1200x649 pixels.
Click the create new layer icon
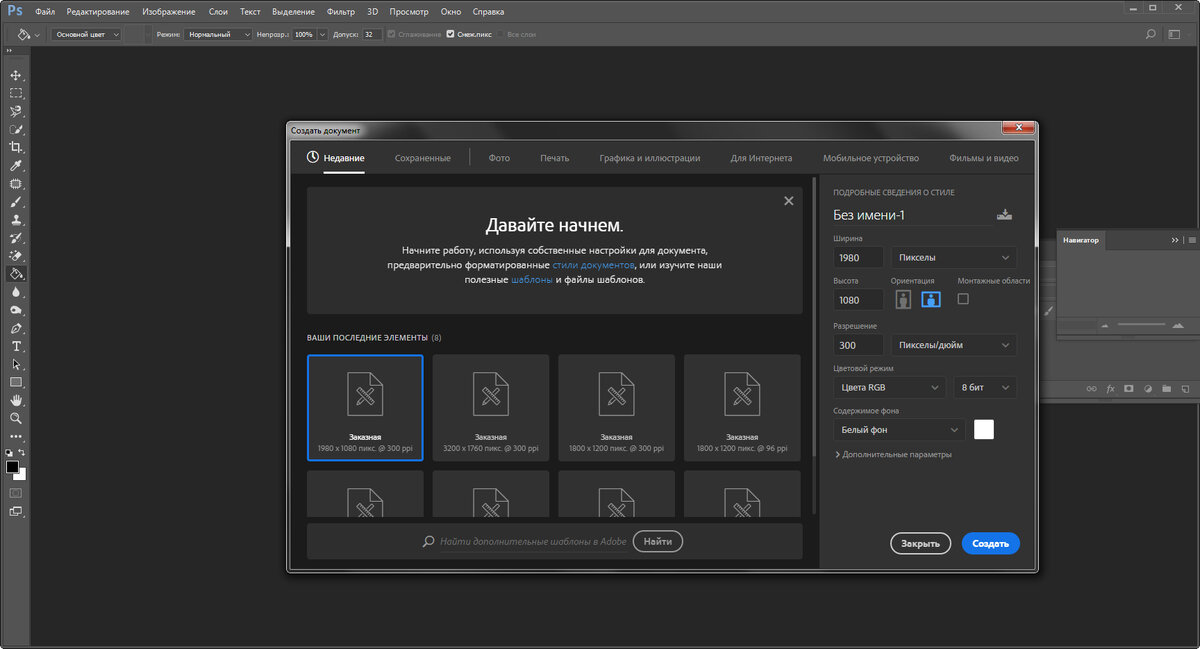[1186, 388]
